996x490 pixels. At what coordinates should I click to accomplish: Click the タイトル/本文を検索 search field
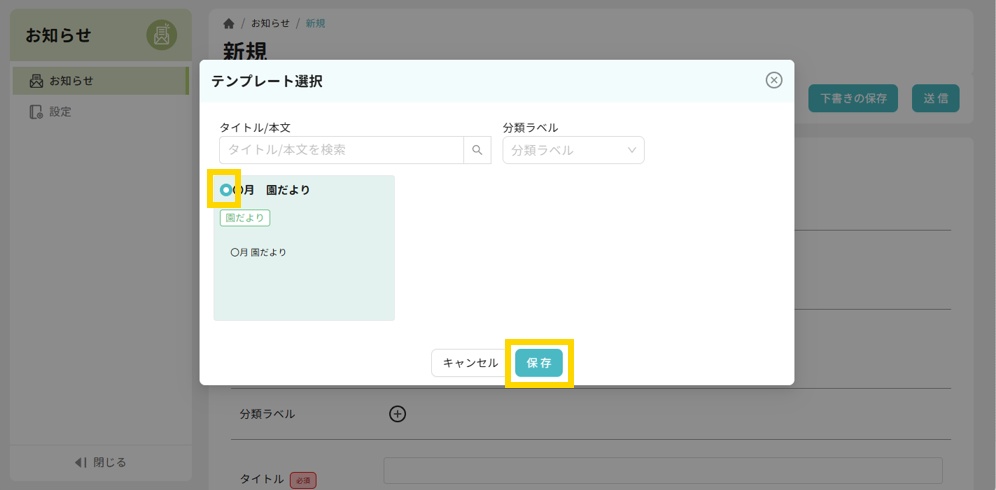341,150
